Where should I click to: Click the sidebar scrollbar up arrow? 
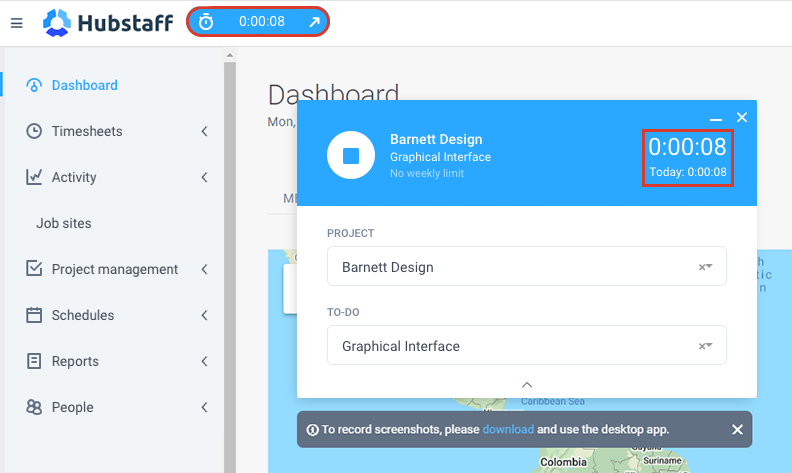(x=230, y=55)
